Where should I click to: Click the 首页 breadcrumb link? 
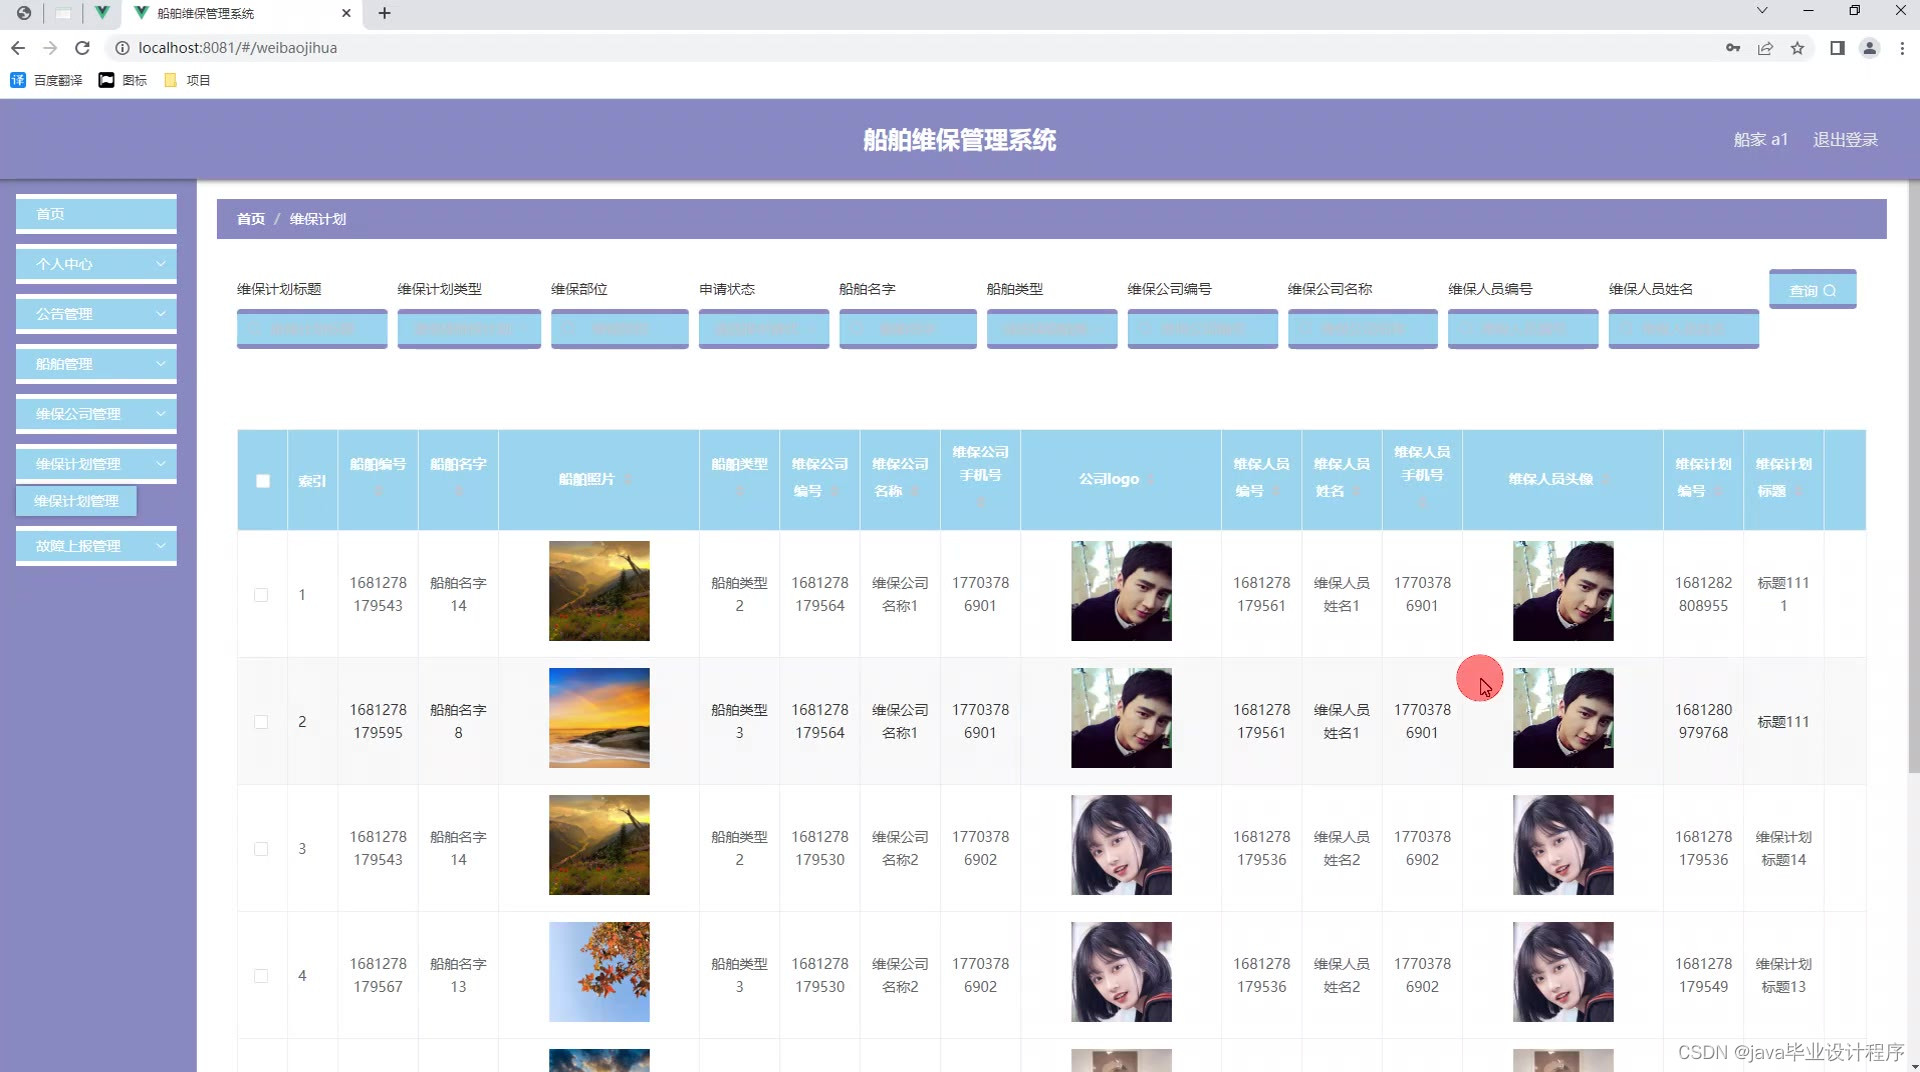251,219
